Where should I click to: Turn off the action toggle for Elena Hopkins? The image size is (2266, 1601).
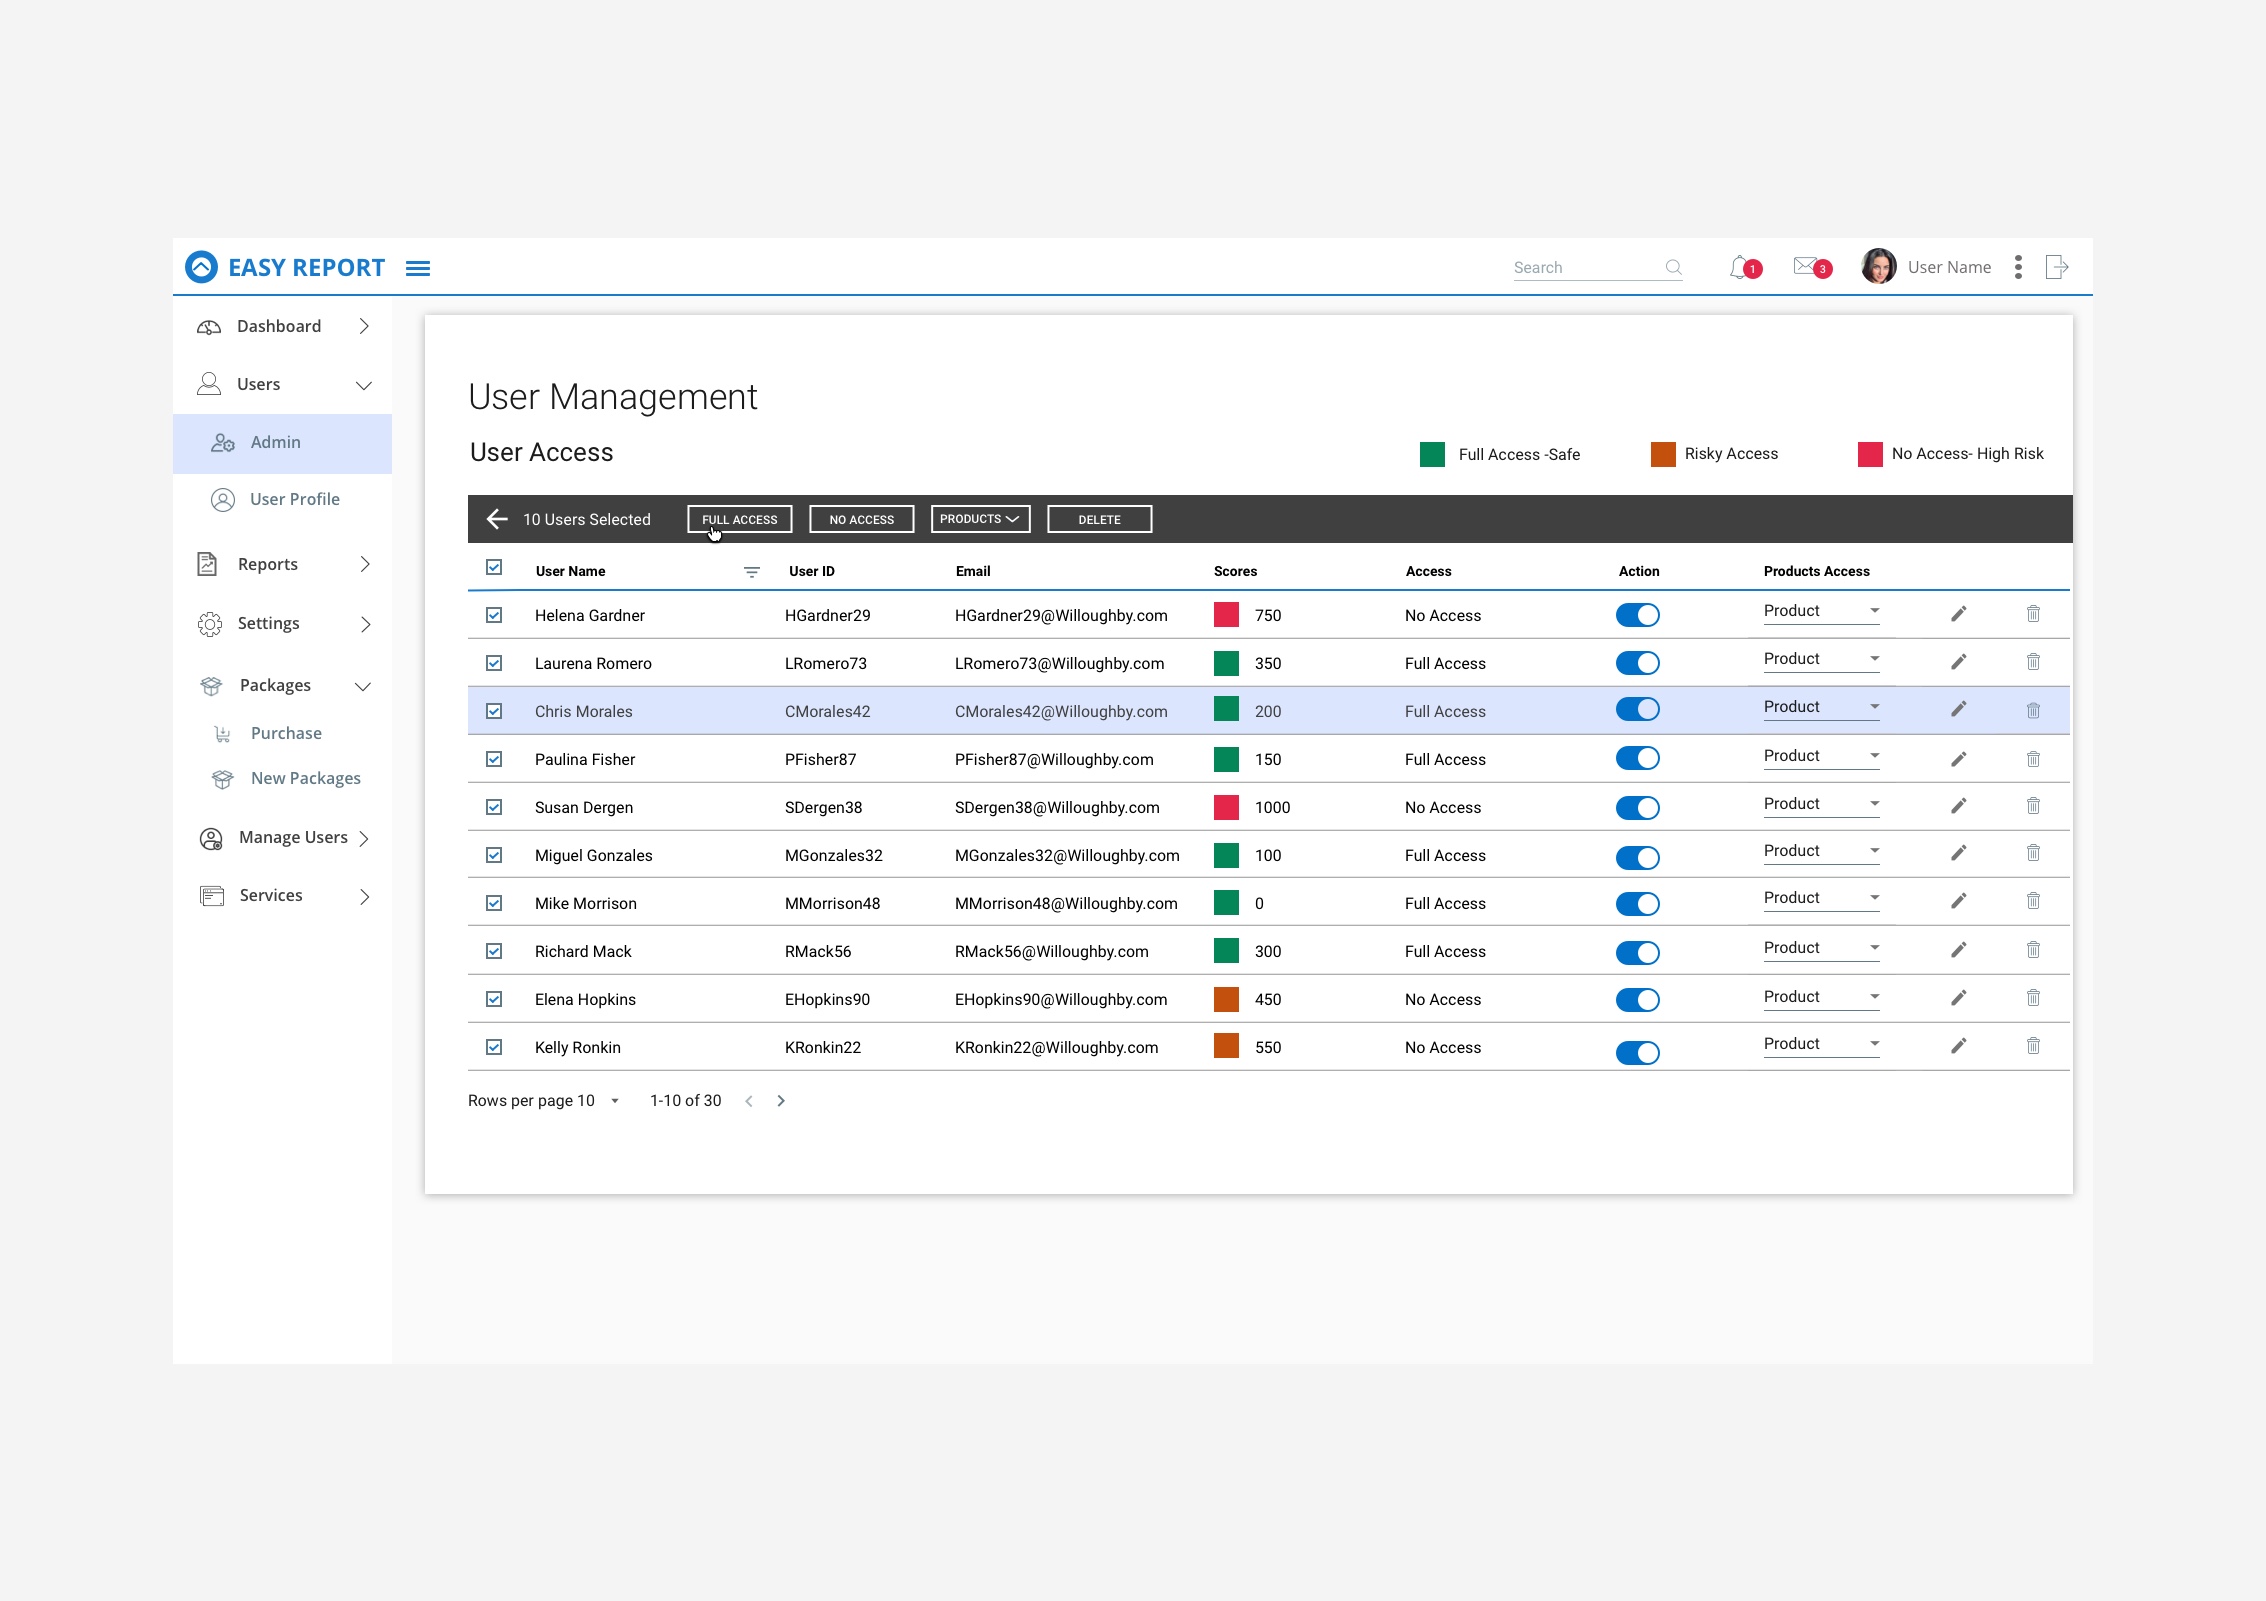pyautogui.click(x=1637, y=1000)
